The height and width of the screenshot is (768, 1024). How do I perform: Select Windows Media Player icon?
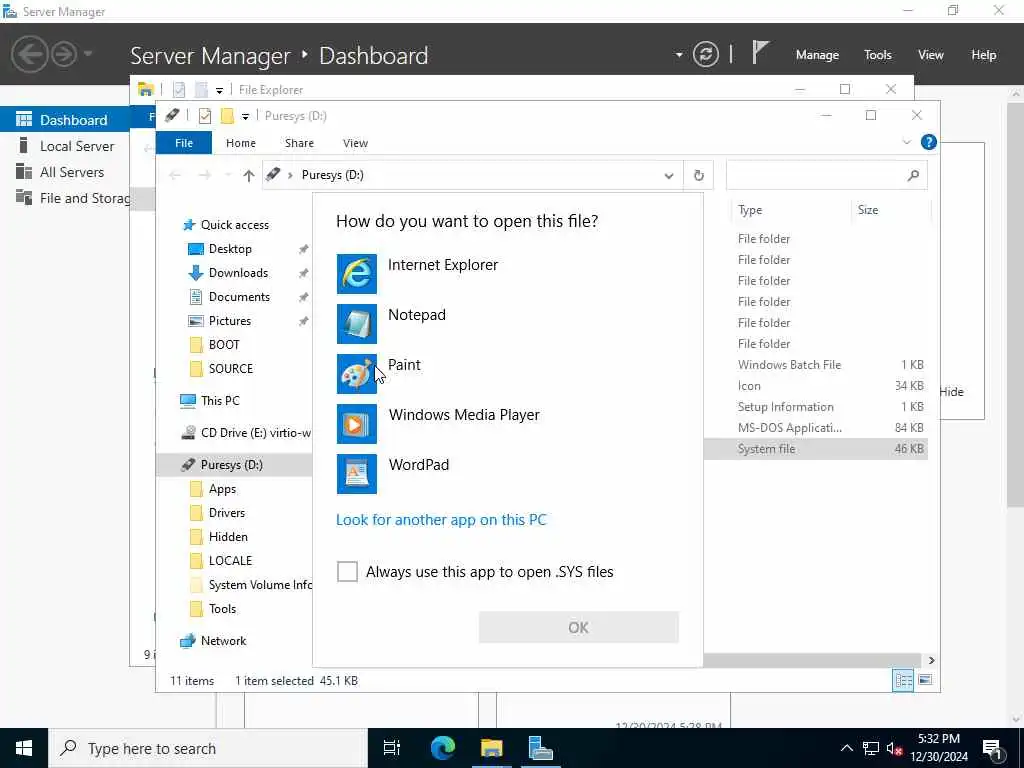[x=357, y=424]
